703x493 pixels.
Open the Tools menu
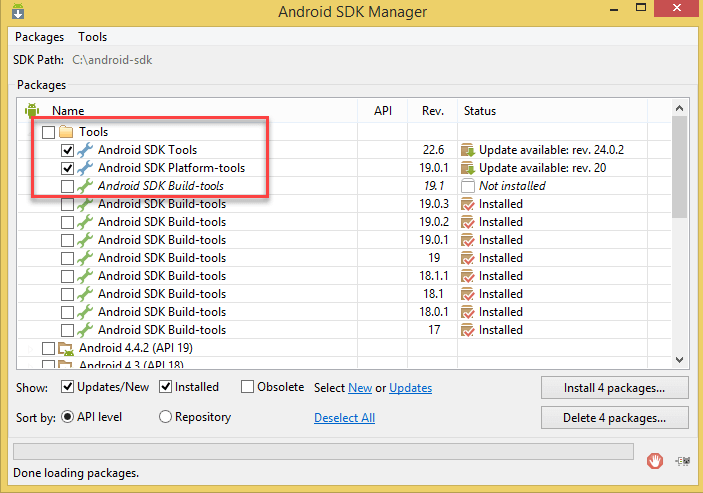coord(92,37)
